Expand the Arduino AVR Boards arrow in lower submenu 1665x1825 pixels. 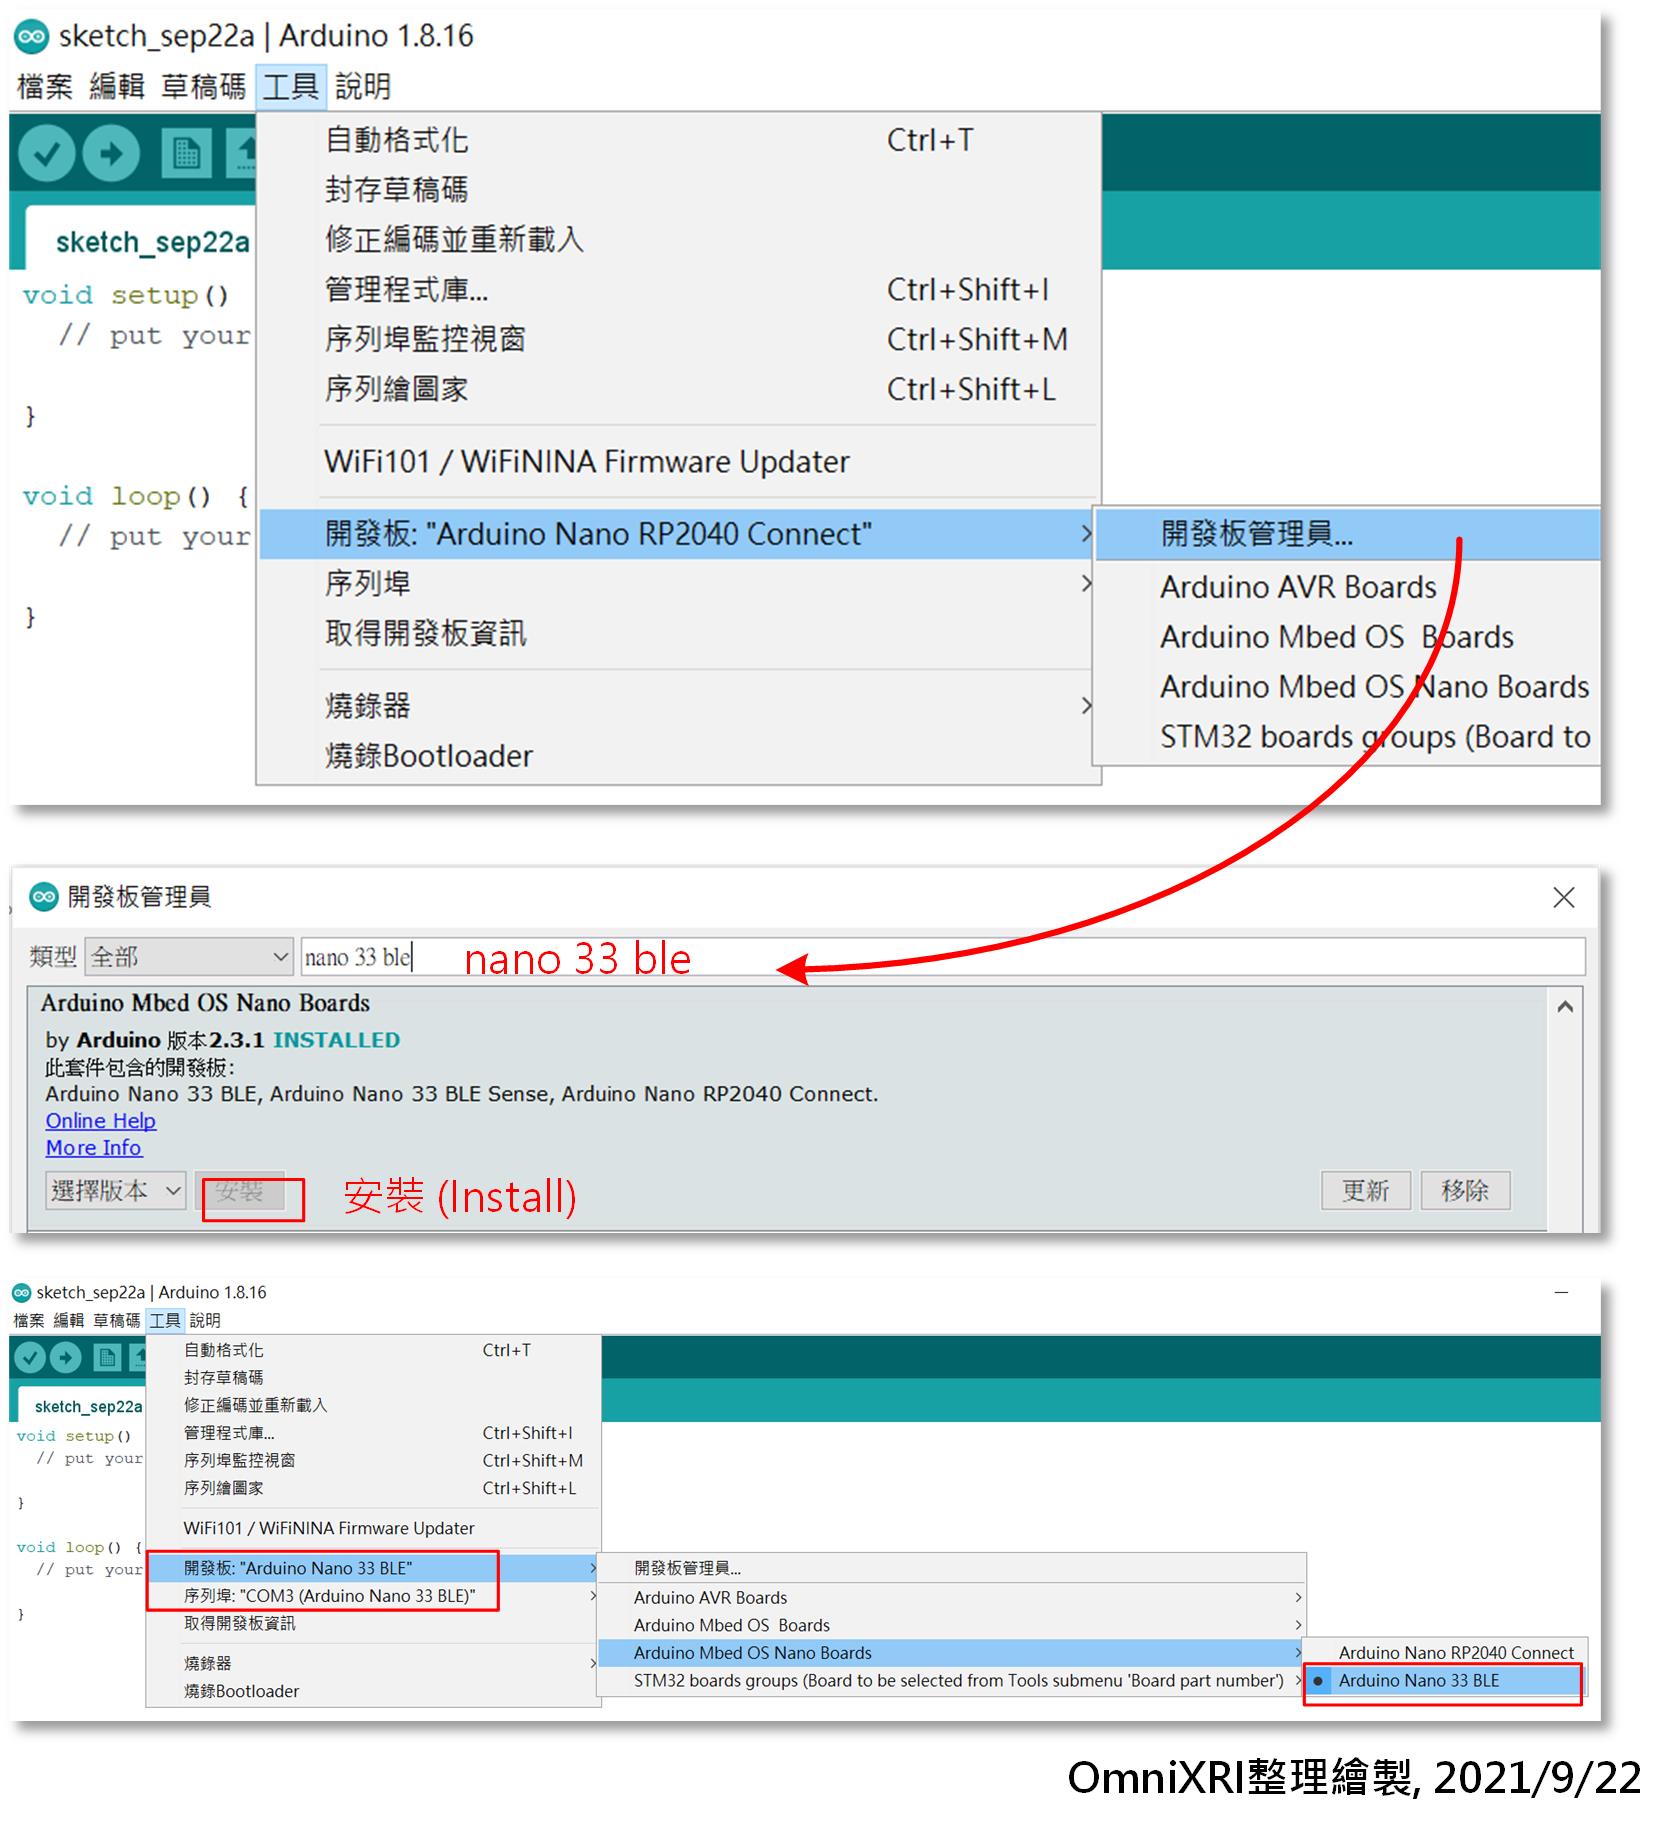[1298, 1598]
